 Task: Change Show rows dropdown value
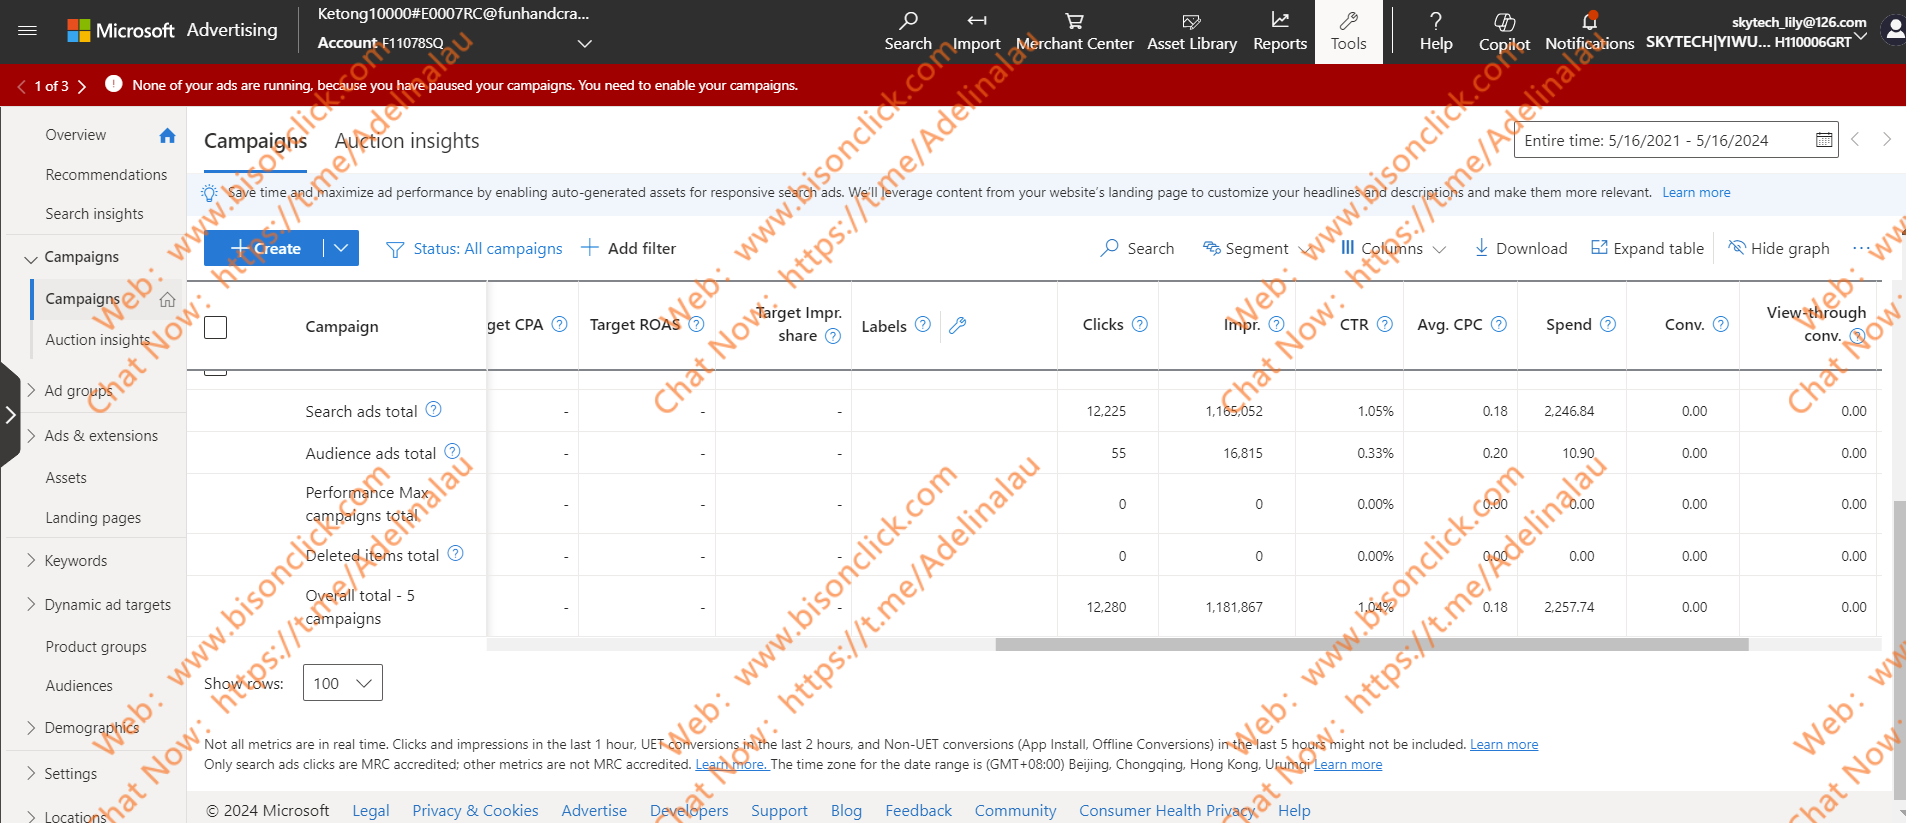click(343, 683)
